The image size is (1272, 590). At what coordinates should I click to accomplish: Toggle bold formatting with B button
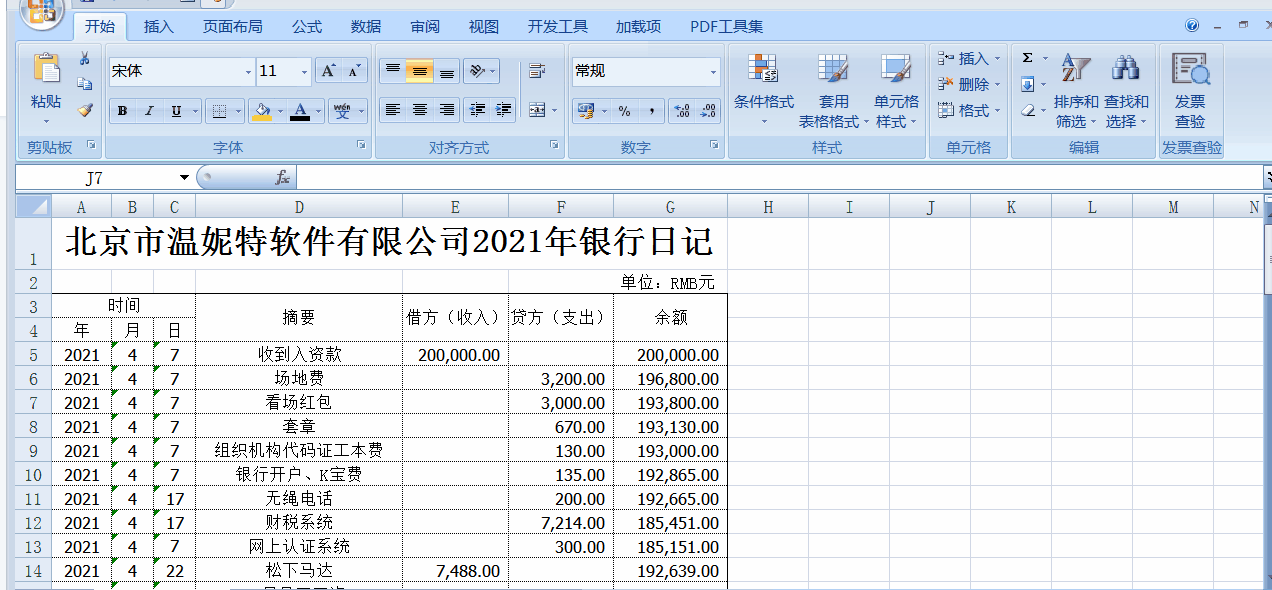[121, 110]
